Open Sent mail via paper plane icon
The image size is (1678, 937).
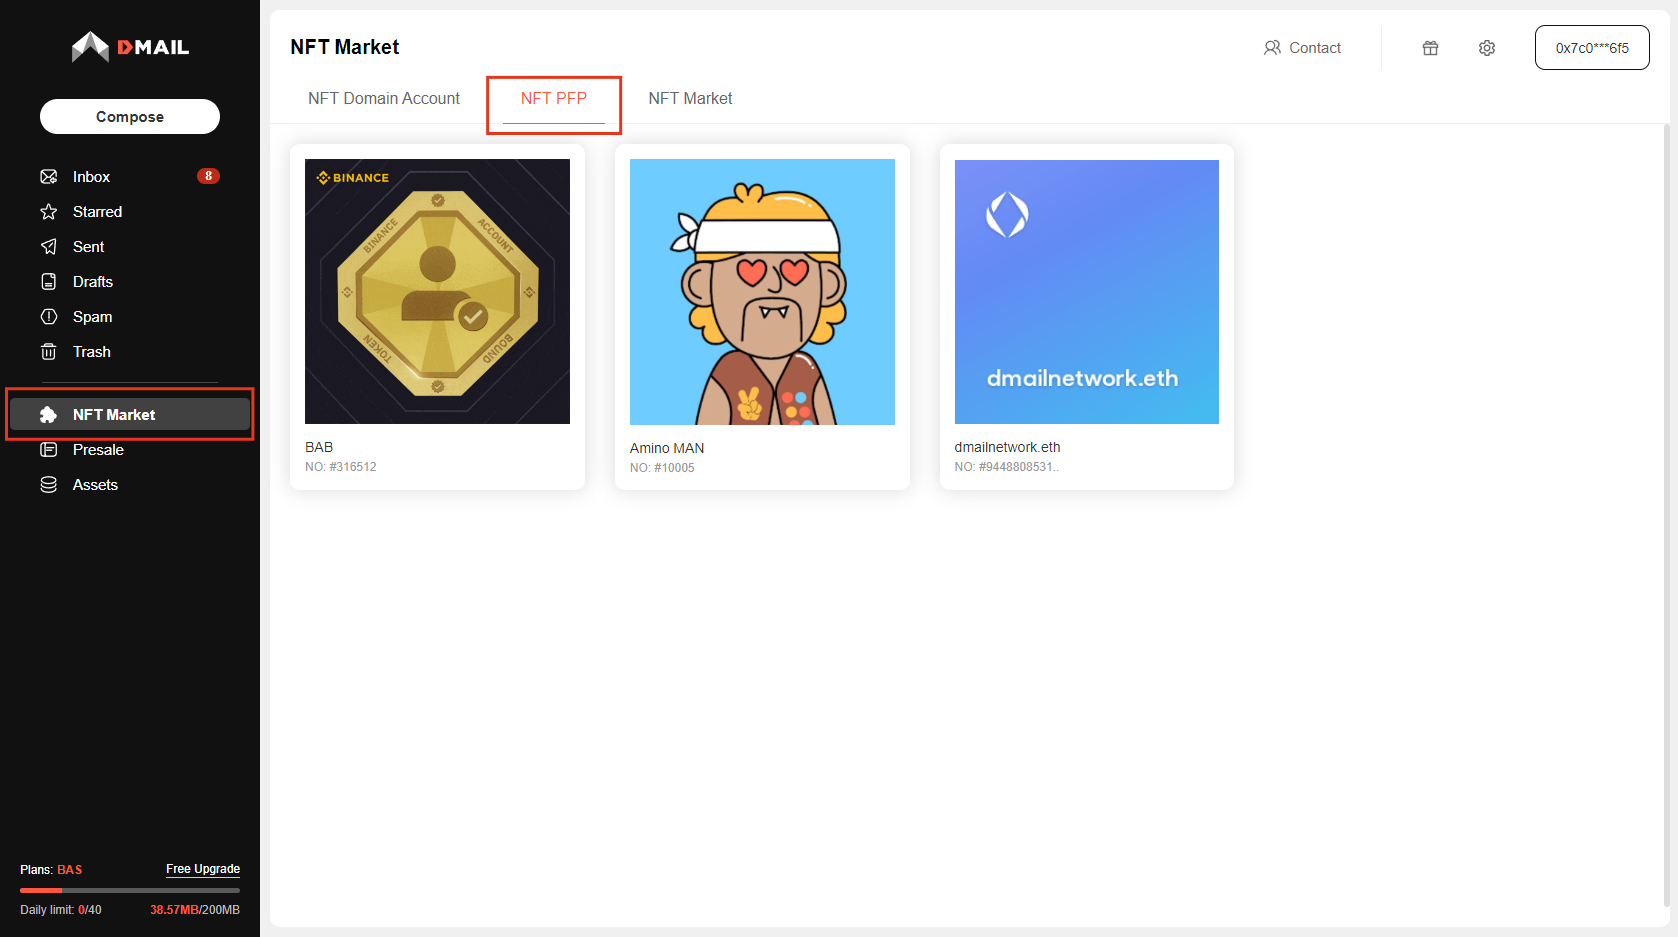click(48, 246)
